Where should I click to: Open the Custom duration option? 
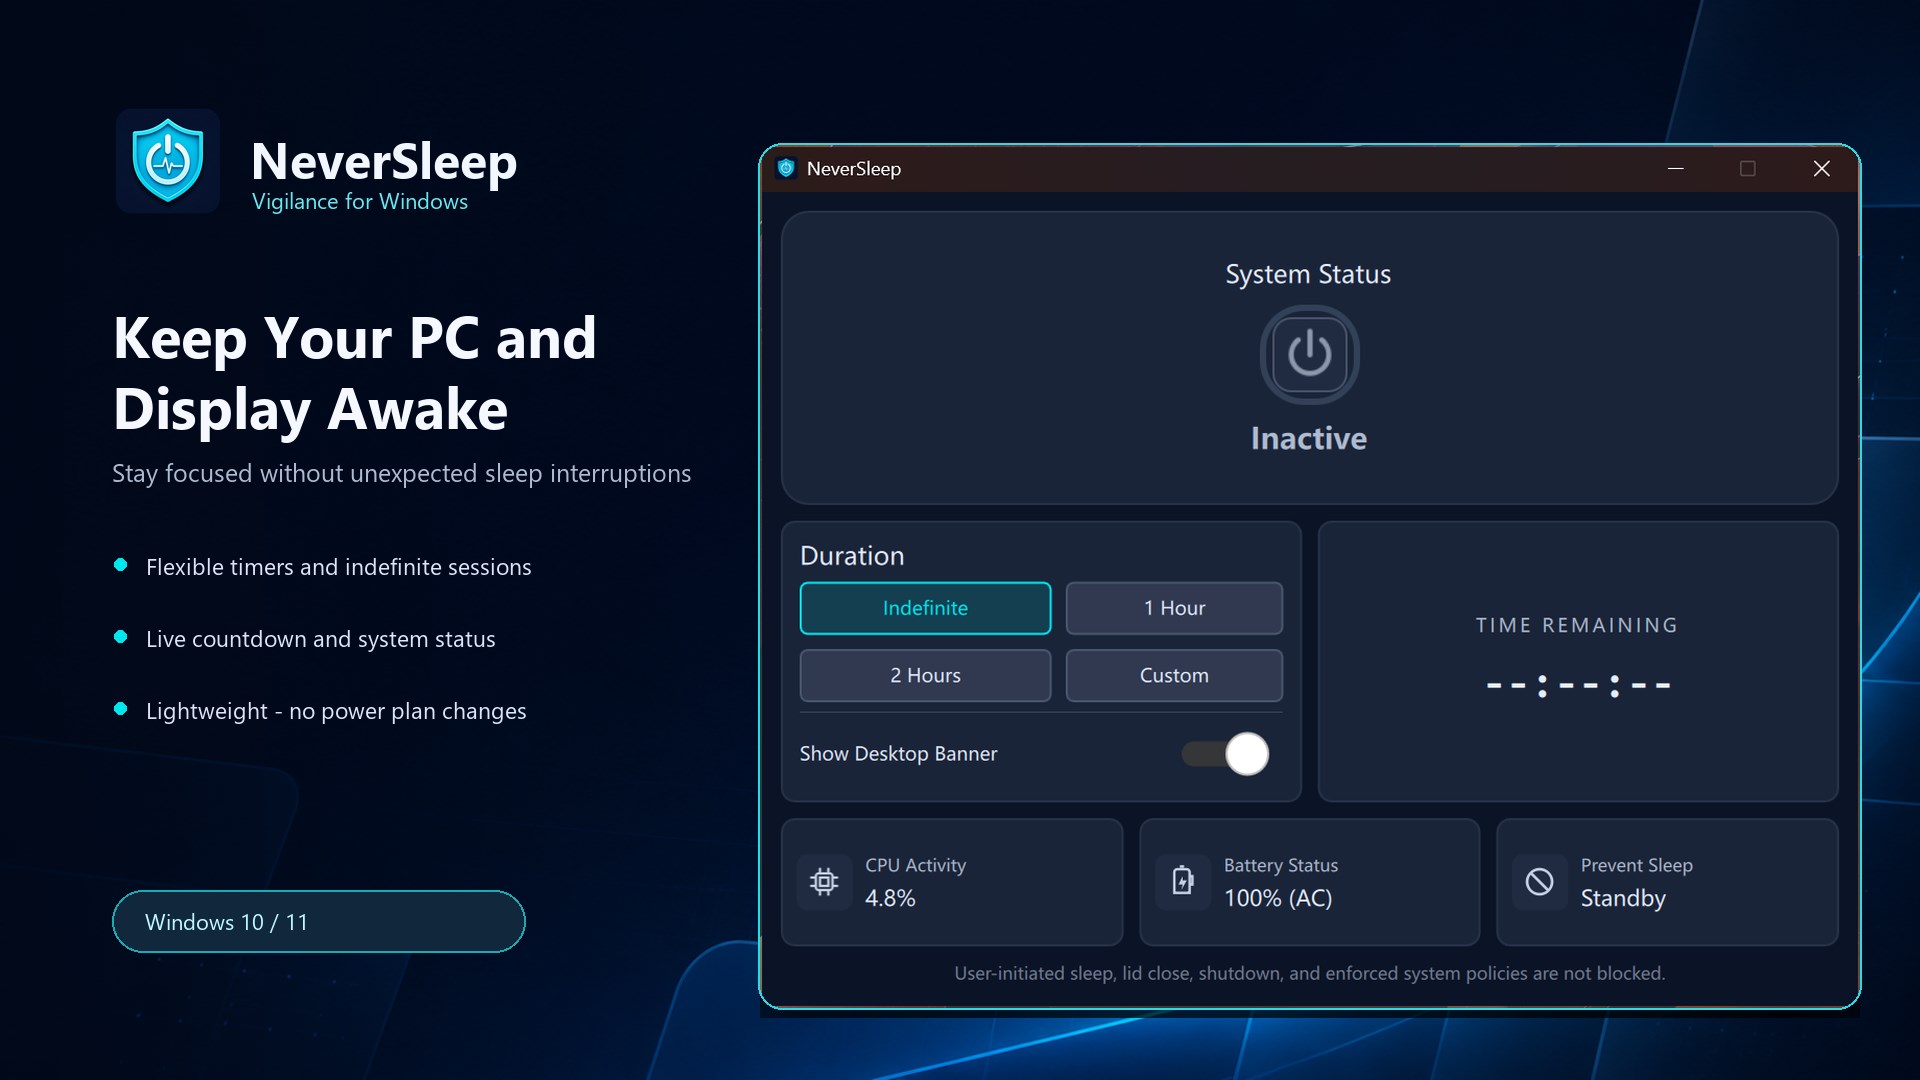1174,676
